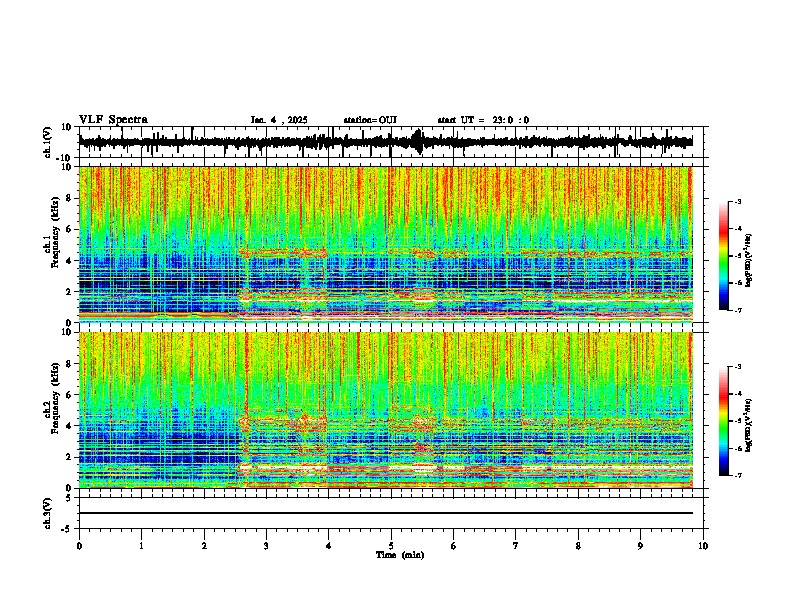
Task: Click the ch.2 spectrogram color scale bar
Action: (x=724, y=421)
